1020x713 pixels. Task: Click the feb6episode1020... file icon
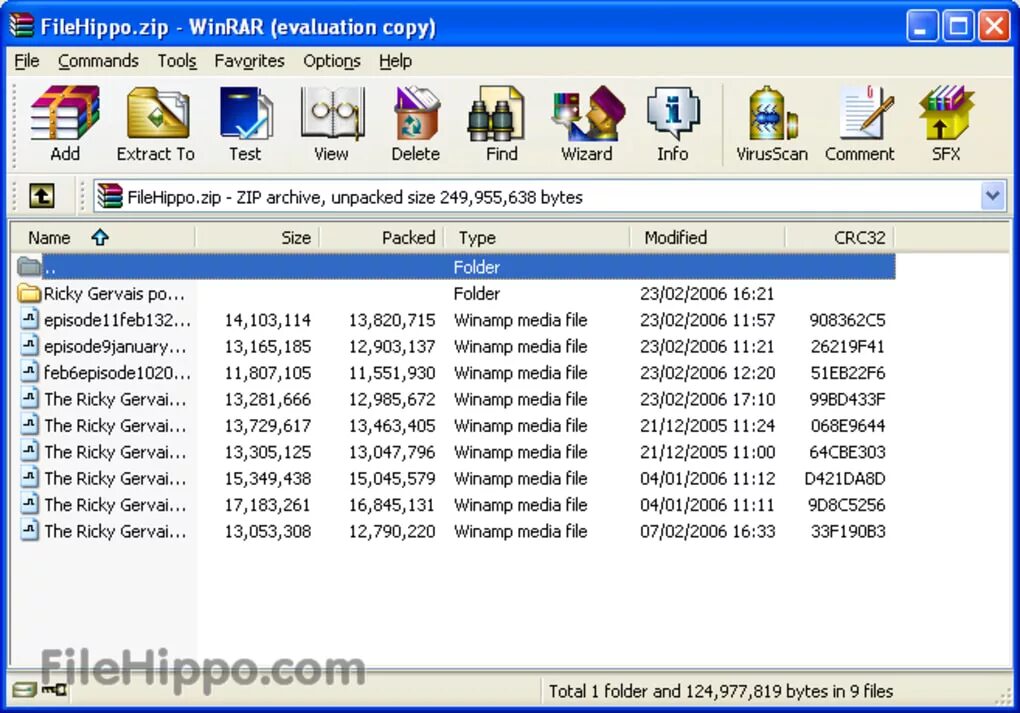coord(29,372)
